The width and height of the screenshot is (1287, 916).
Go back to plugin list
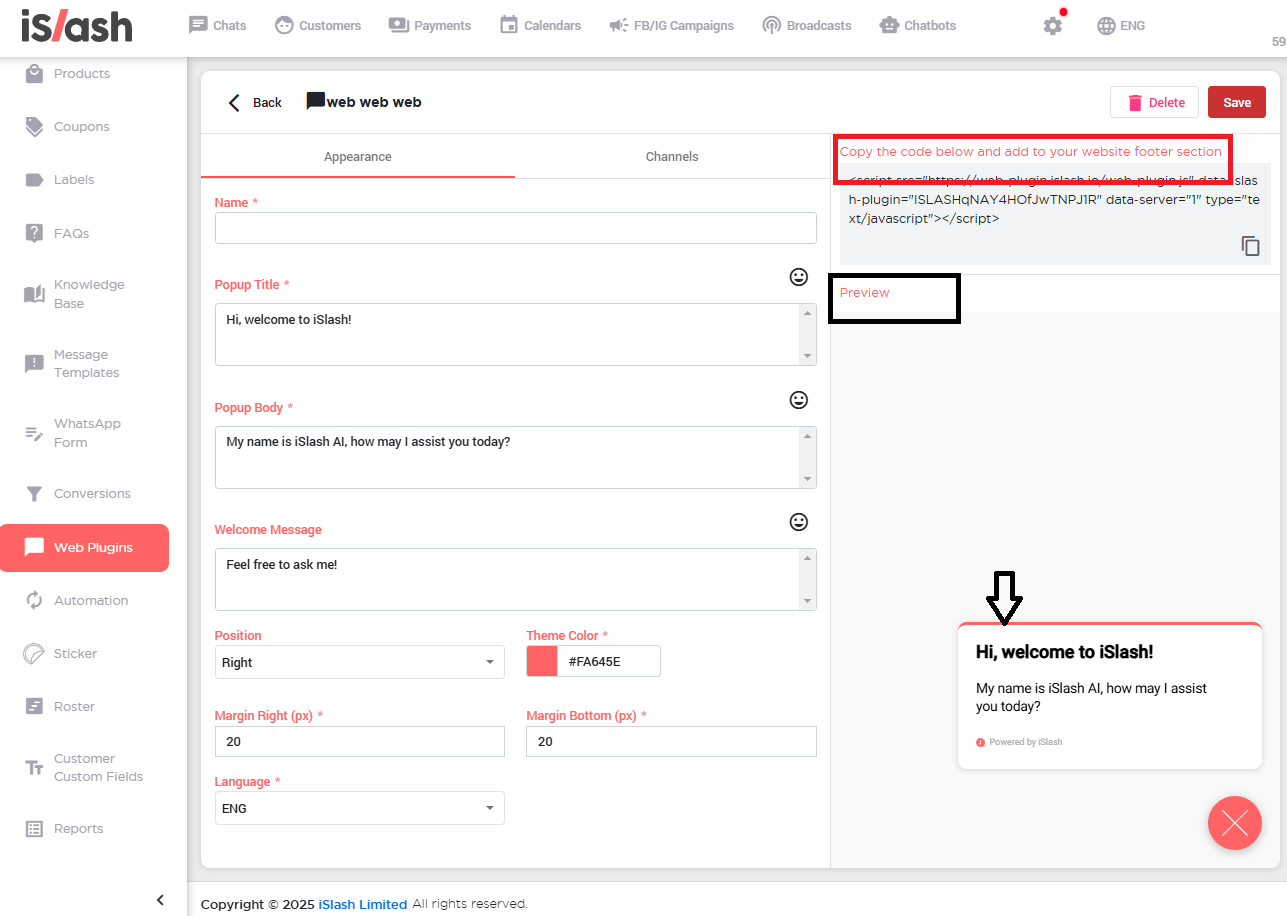(255, 102)
